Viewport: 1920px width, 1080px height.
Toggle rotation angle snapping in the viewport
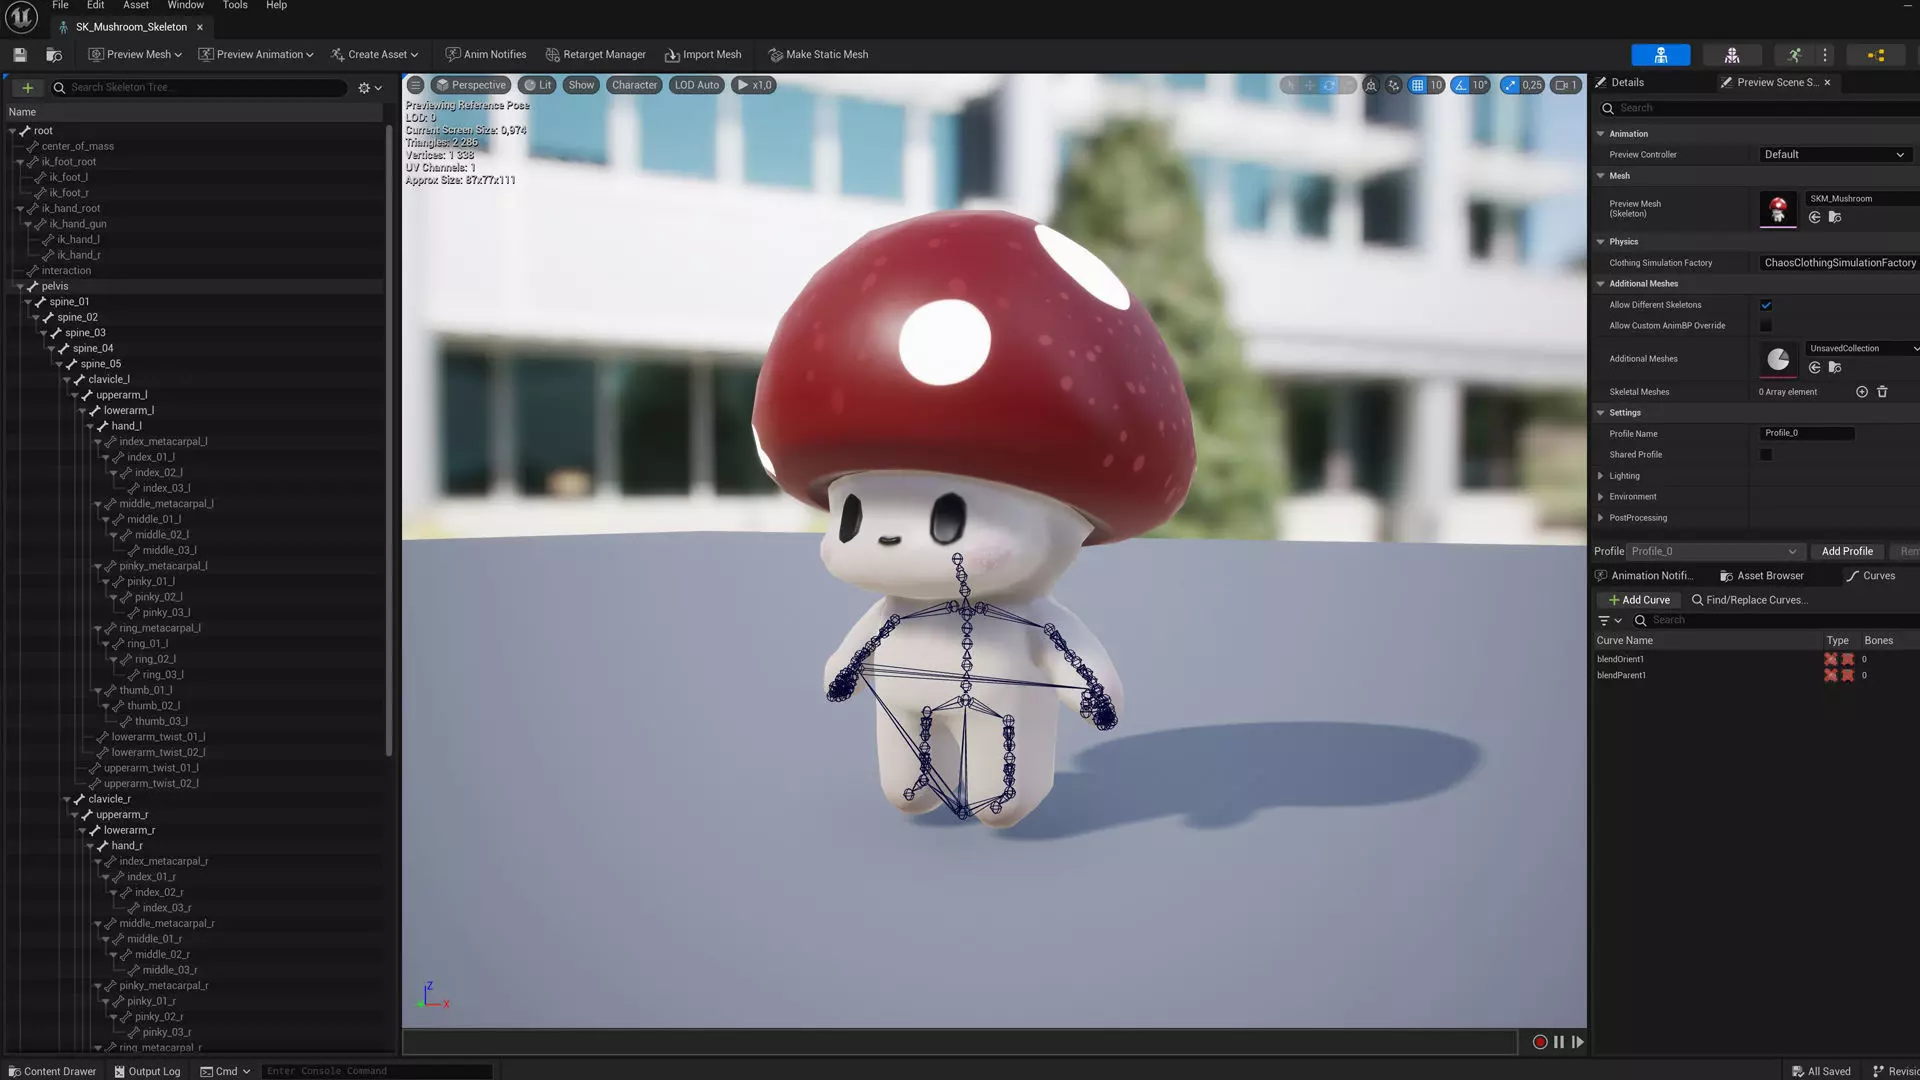pyautogui.click(x=1461, y=85)
